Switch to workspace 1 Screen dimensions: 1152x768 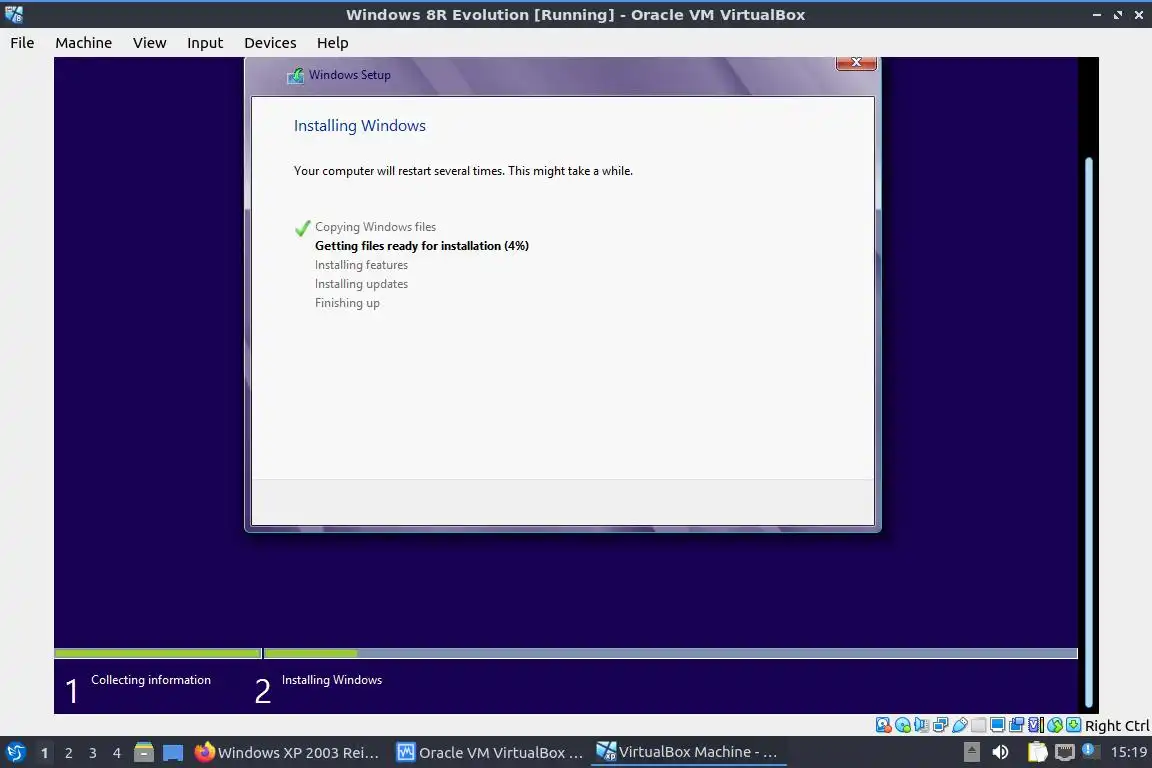pos(44,753)
